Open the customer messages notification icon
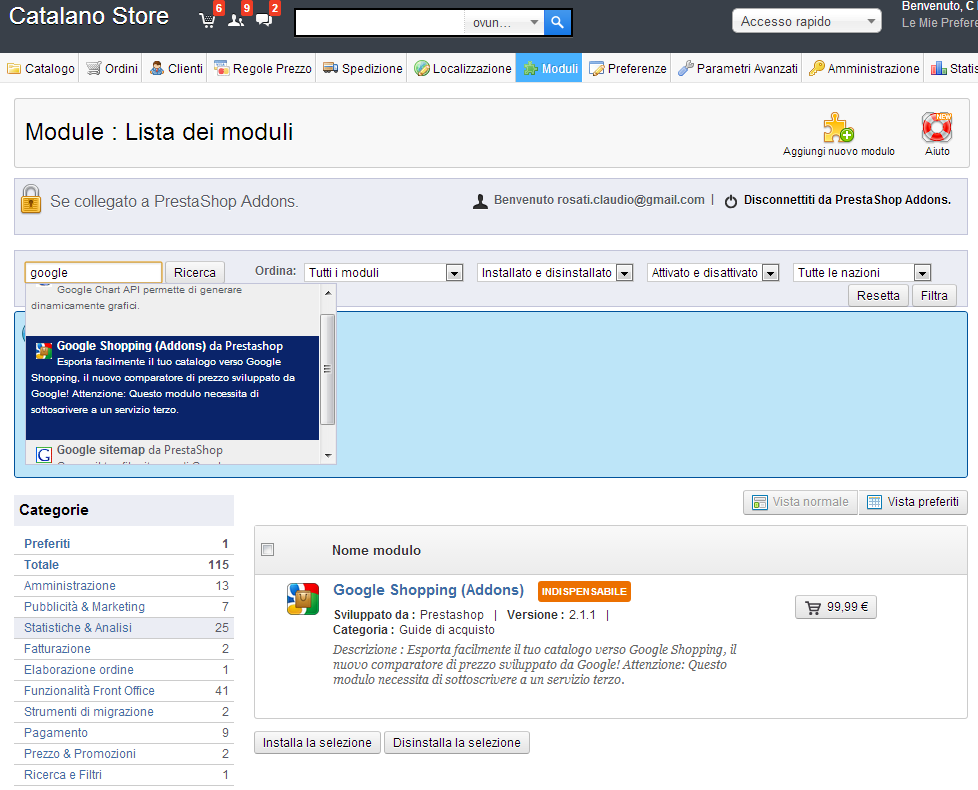 pyautogui.click(x=264, y=20)
